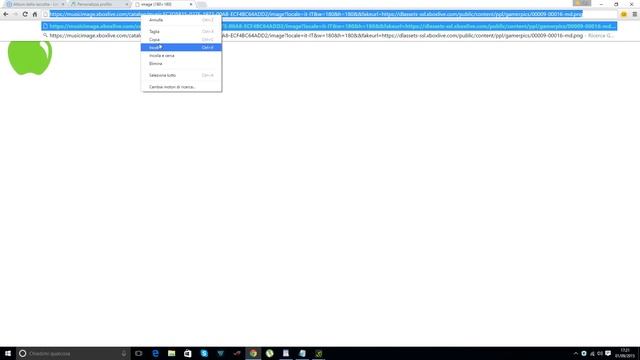The width and height of the screenshot is (640, 360).
Task: Reload the page with the refresh icon
Action: (25, 14)
